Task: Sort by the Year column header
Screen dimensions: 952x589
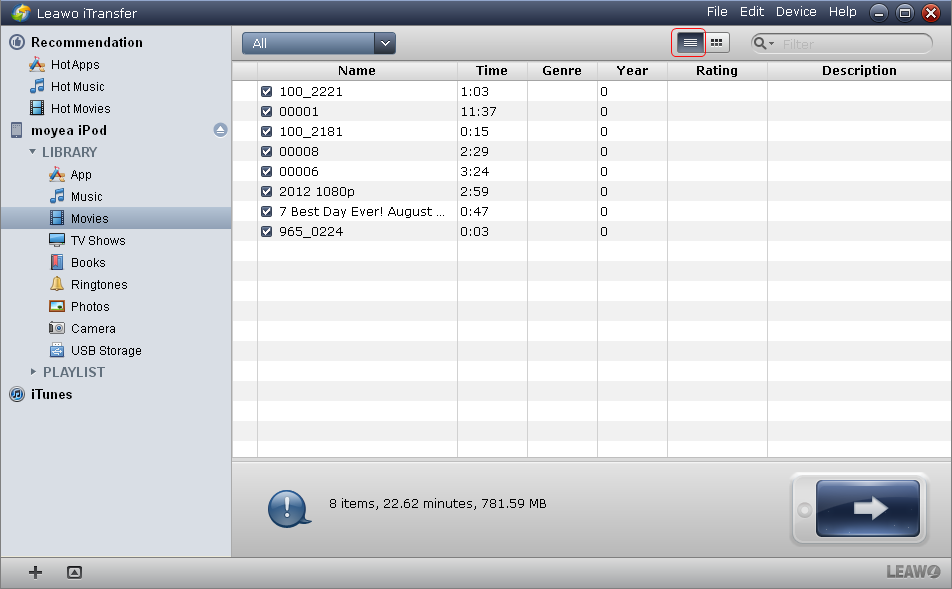Action: point(632,70)
